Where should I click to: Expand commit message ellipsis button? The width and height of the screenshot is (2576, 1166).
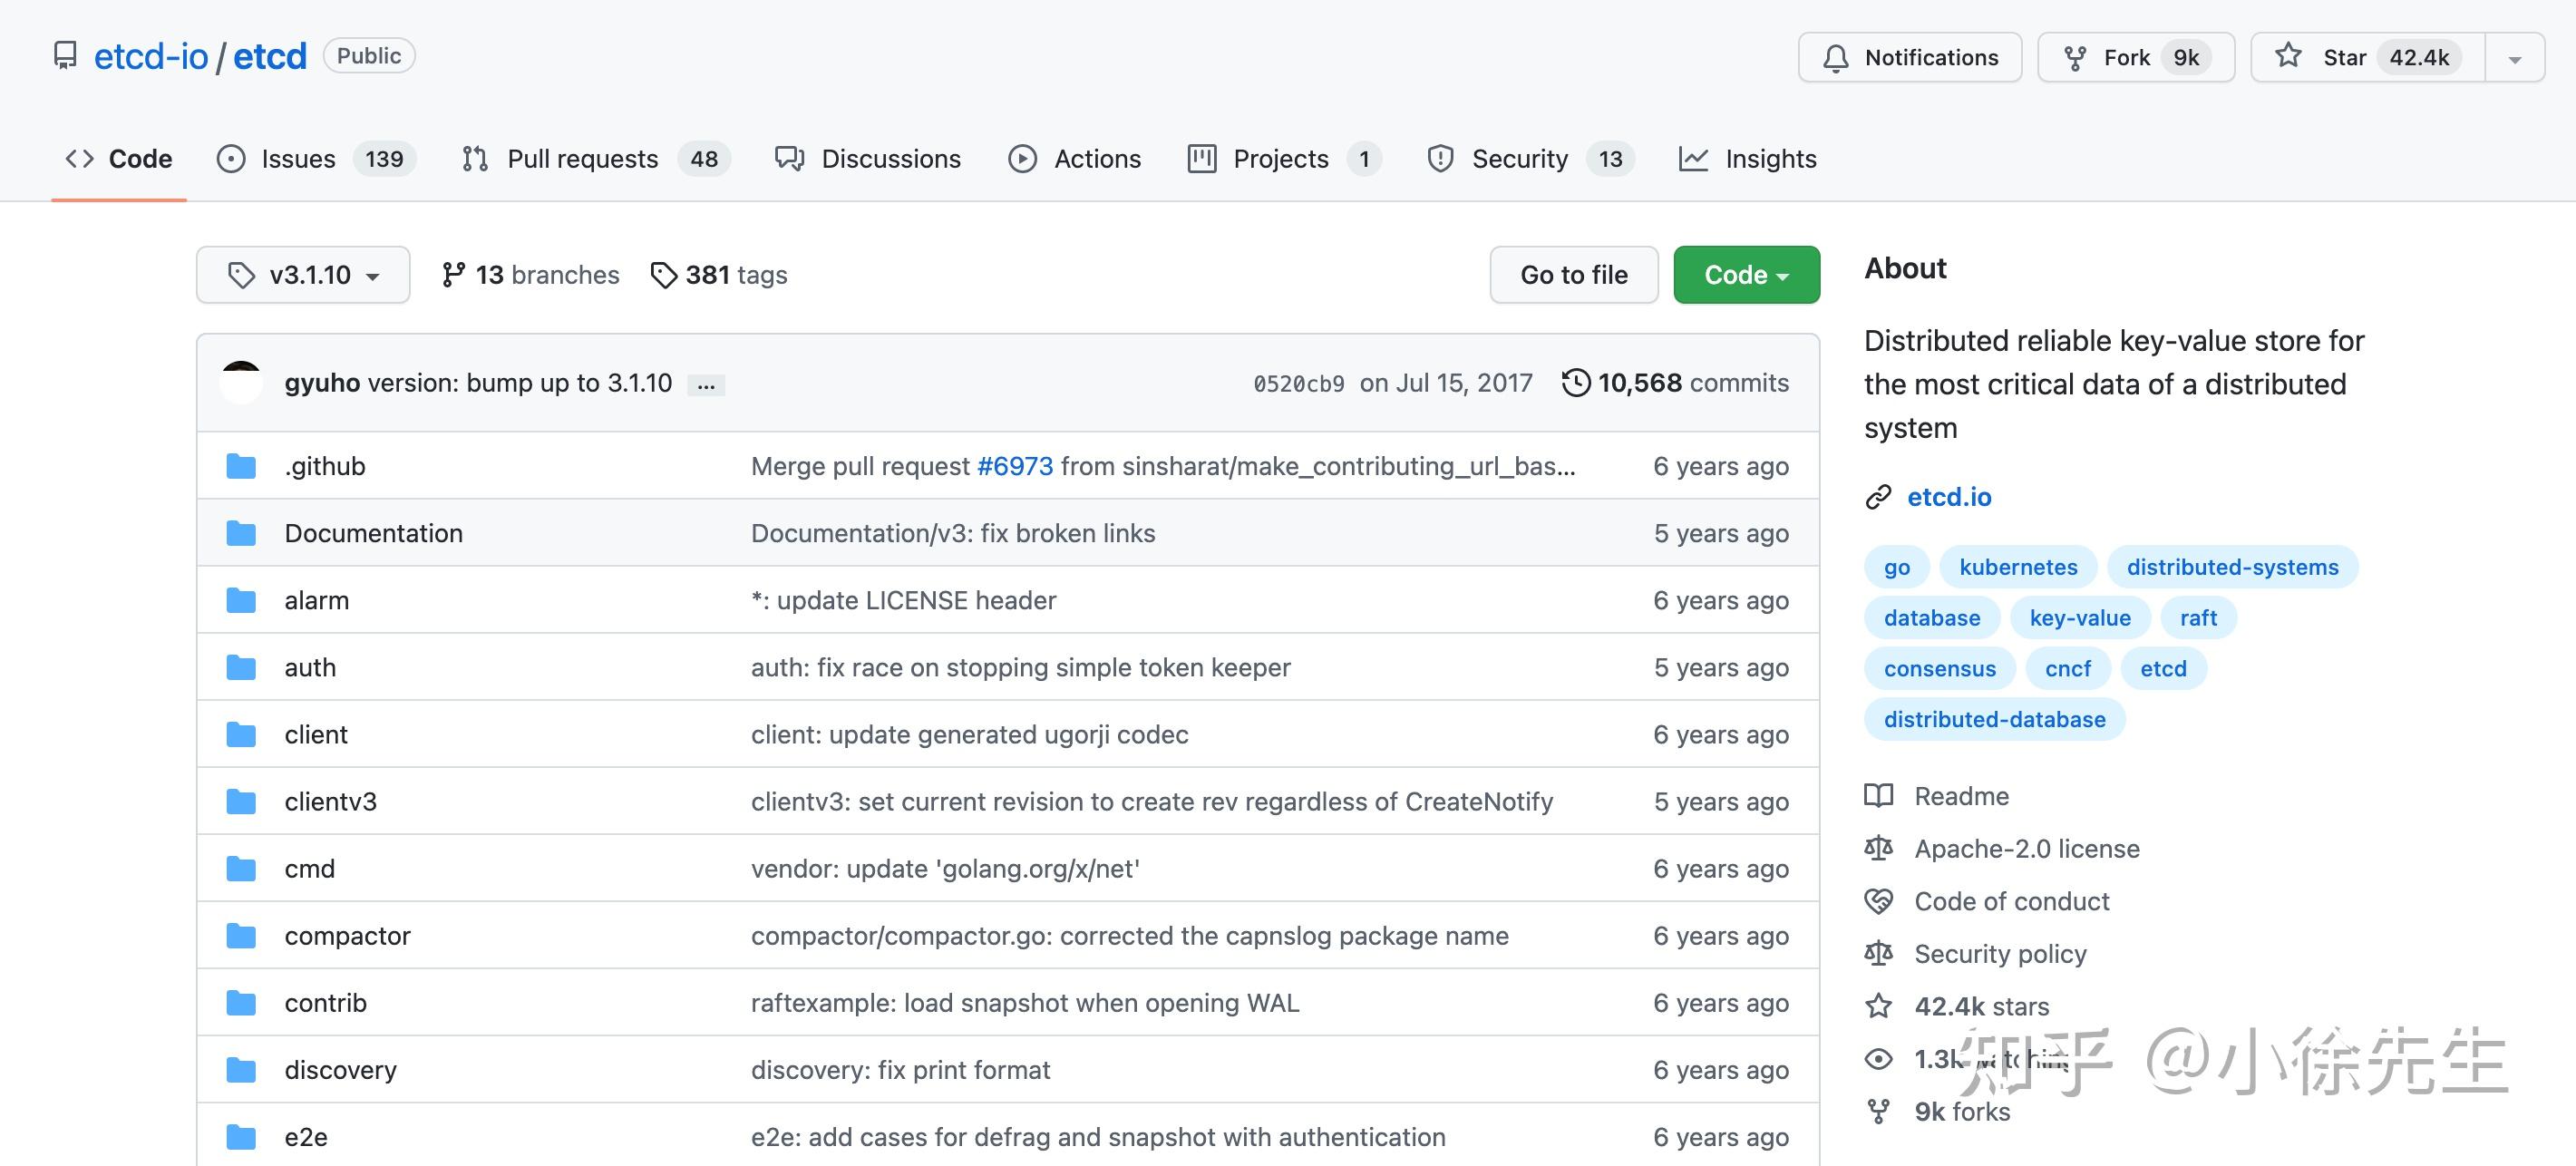(x=706, y=385)
